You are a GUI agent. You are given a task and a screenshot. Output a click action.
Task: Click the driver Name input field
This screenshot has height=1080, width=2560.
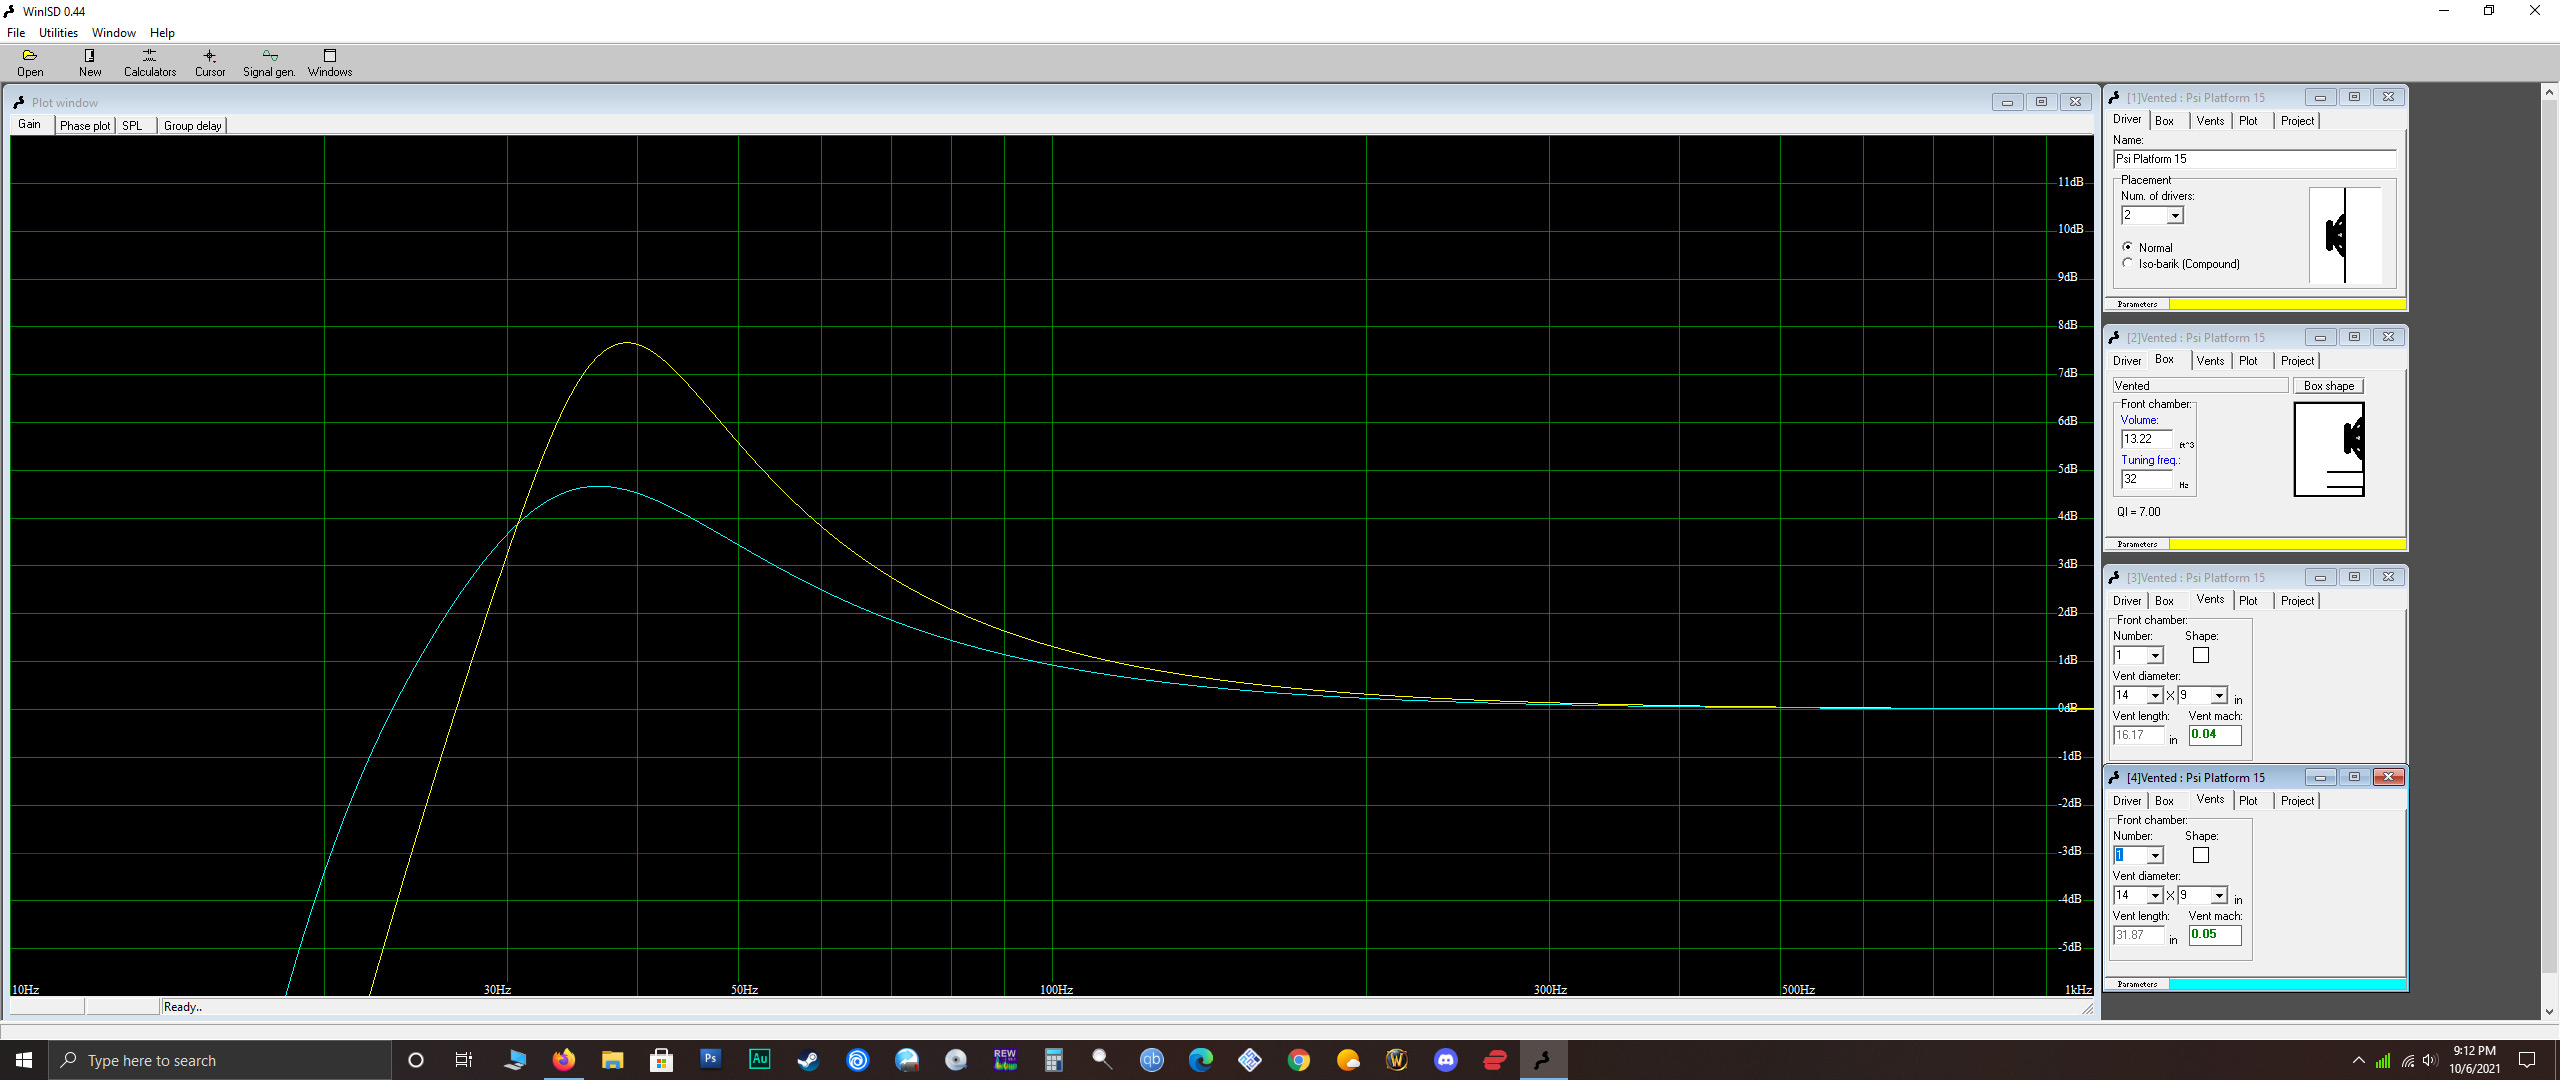pyautogui.click(x=2254, y=159)
